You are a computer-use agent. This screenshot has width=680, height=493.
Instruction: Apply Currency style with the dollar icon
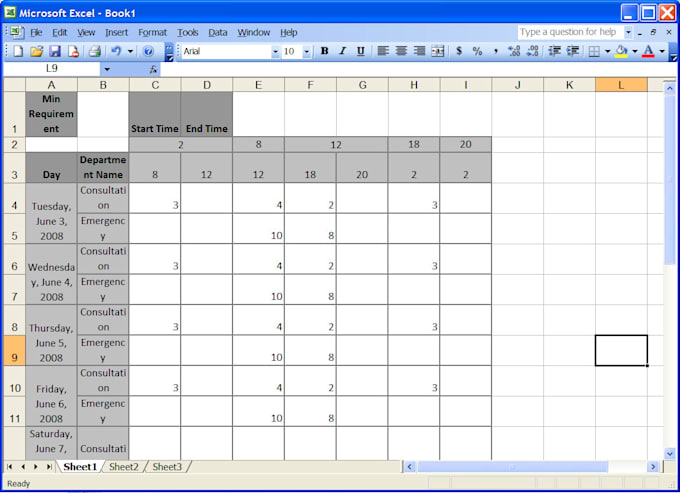point(459,51)
